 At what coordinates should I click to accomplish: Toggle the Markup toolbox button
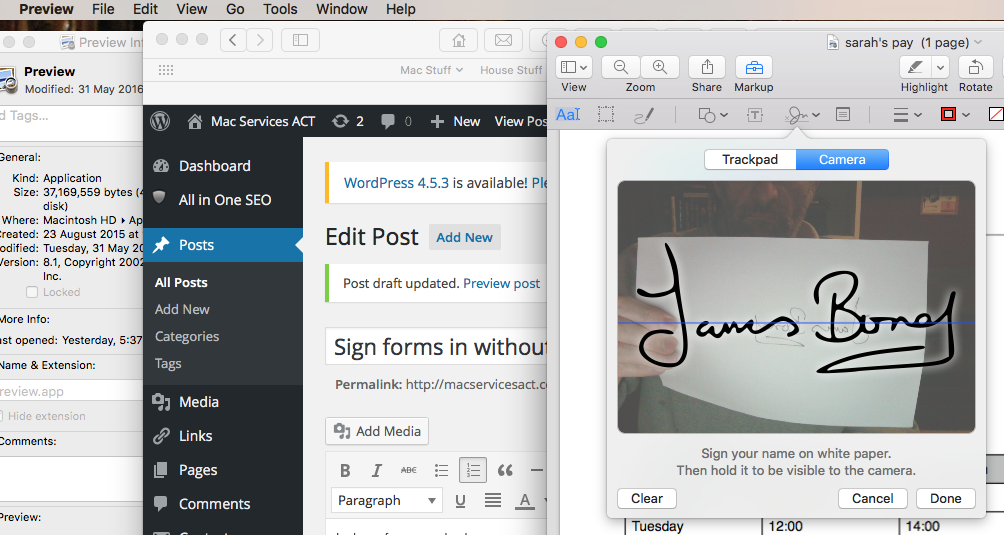point(754,68)
